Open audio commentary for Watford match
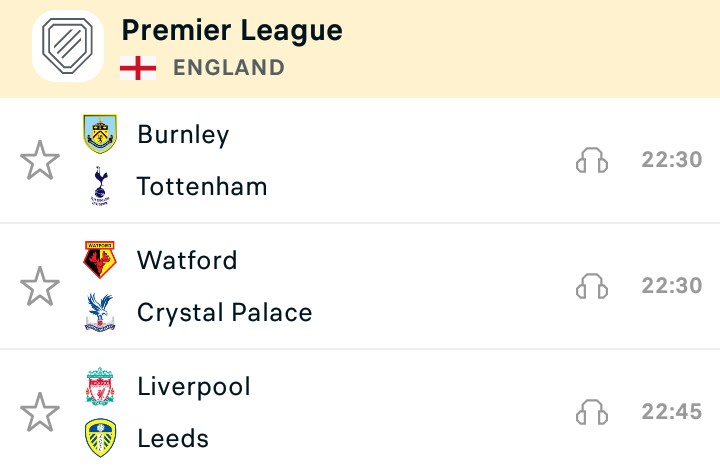This screenshot has width=720, height=474. [592, 286]
